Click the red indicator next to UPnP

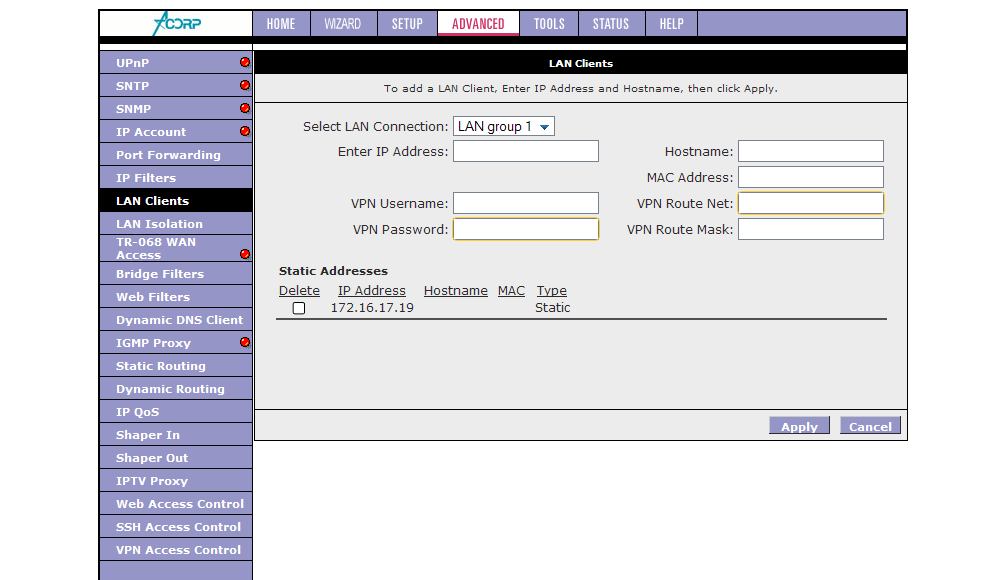[245, 62]
